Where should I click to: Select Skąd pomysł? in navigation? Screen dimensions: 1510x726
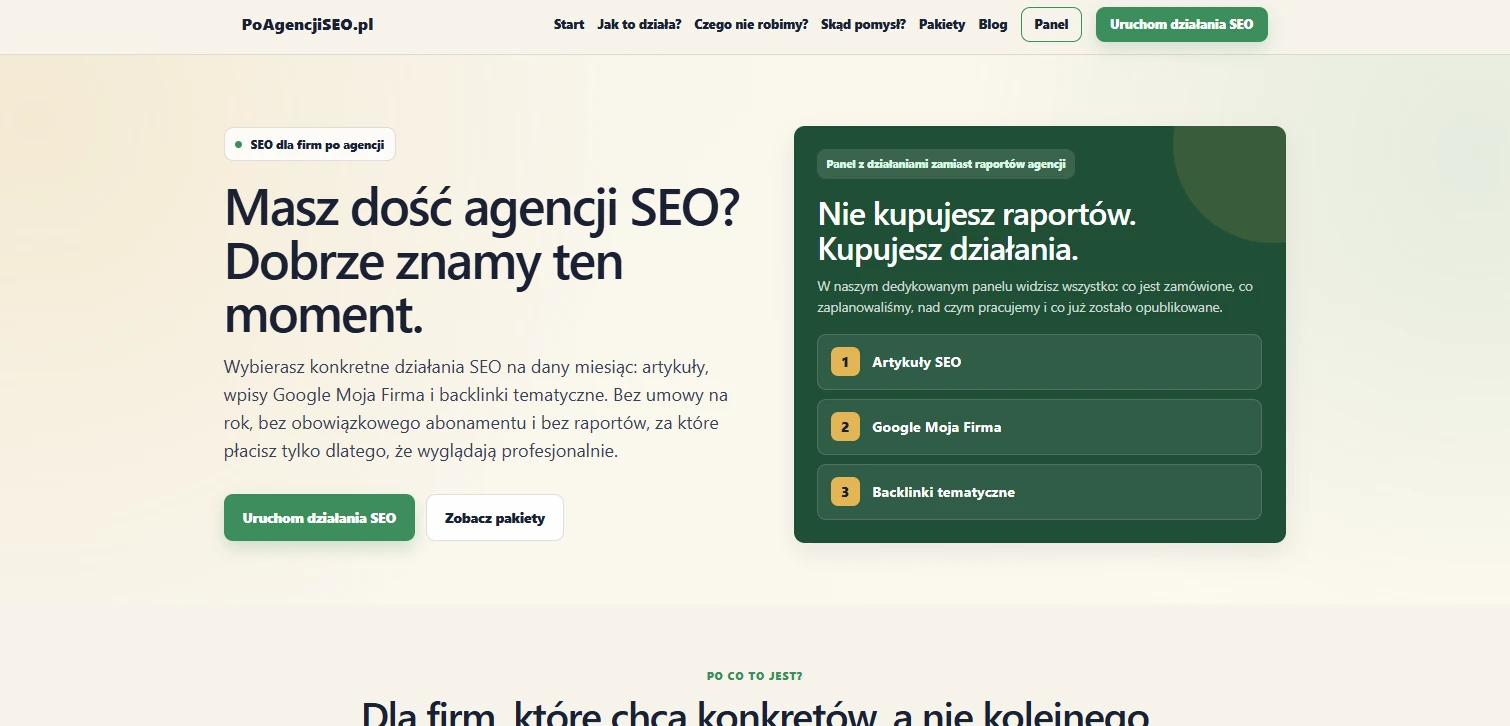pos(863,24)
